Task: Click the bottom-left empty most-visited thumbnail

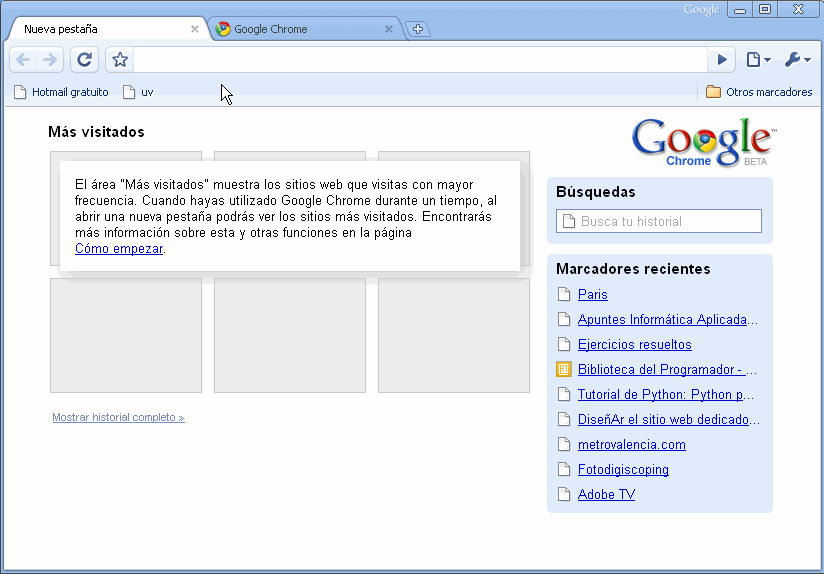Action: click(126, 335)
